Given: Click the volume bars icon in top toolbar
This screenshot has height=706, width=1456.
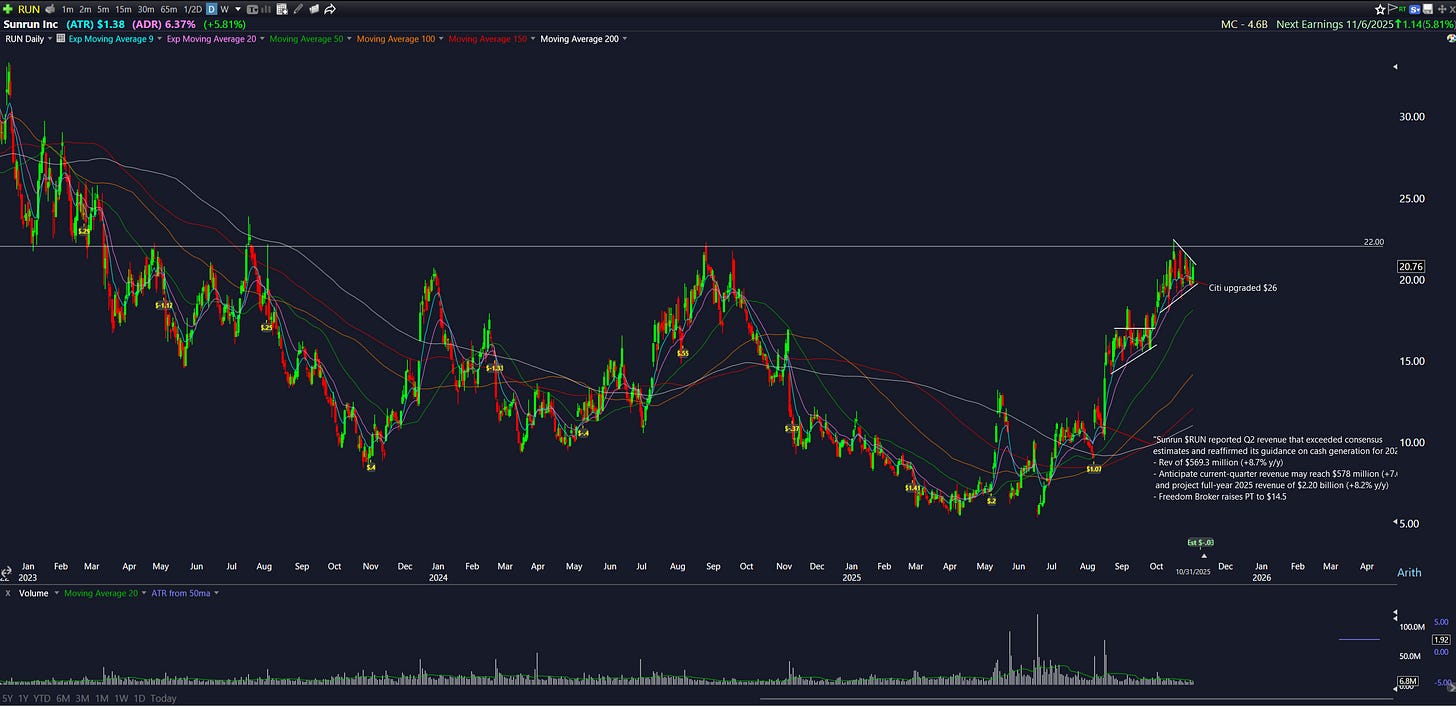Looking at the screenshot, I should 266,9.
